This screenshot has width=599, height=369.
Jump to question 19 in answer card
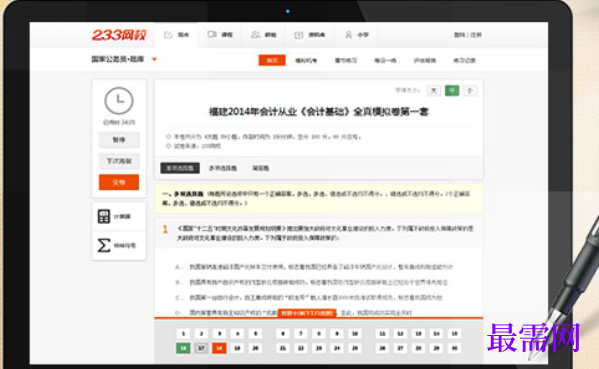pos(237,348)
